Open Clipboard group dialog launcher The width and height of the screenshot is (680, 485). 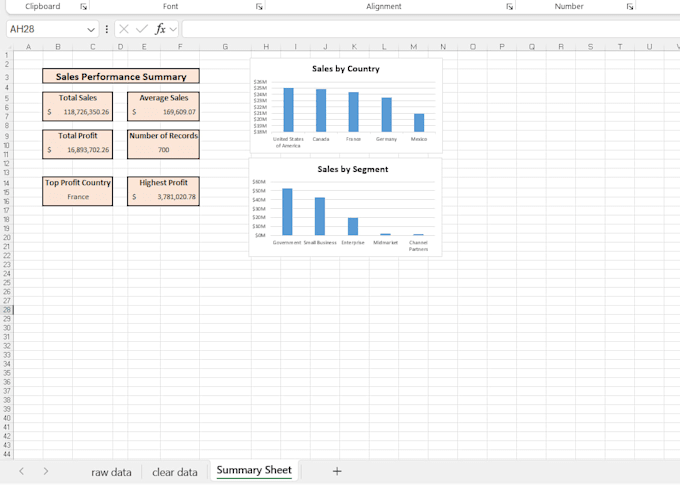83,7
